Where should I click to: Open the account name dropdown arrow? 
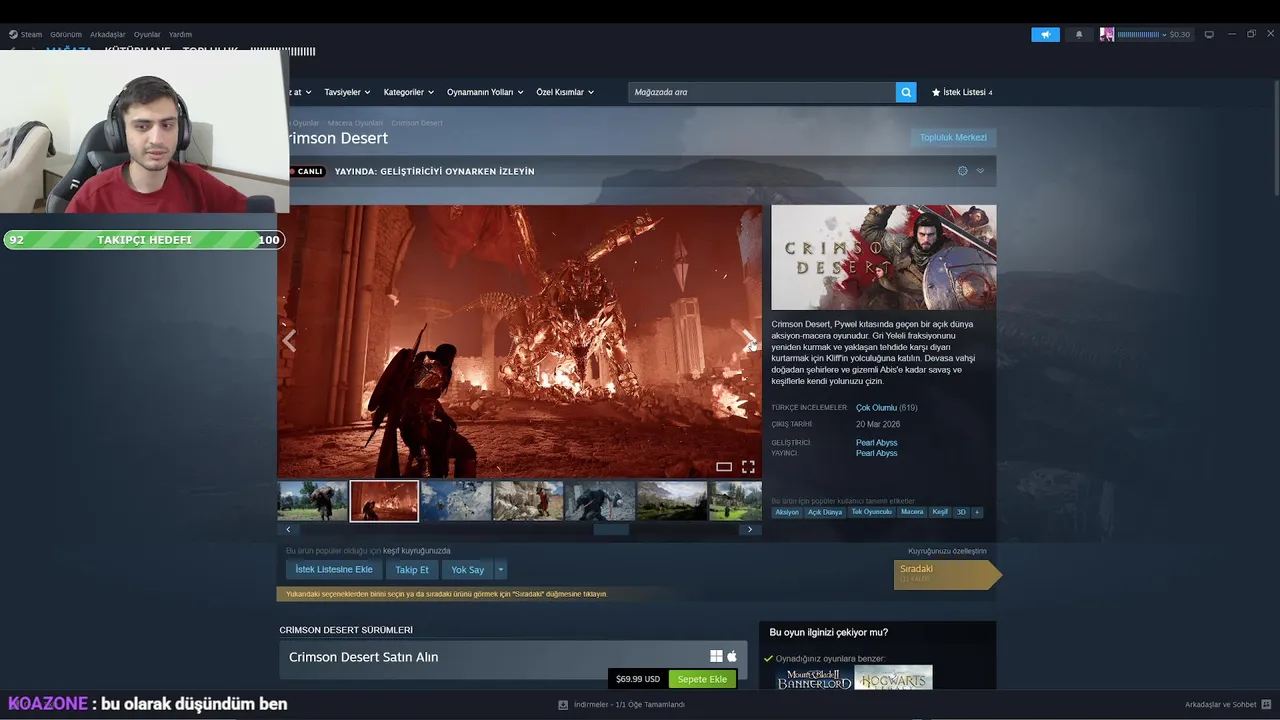point(1164,35)
